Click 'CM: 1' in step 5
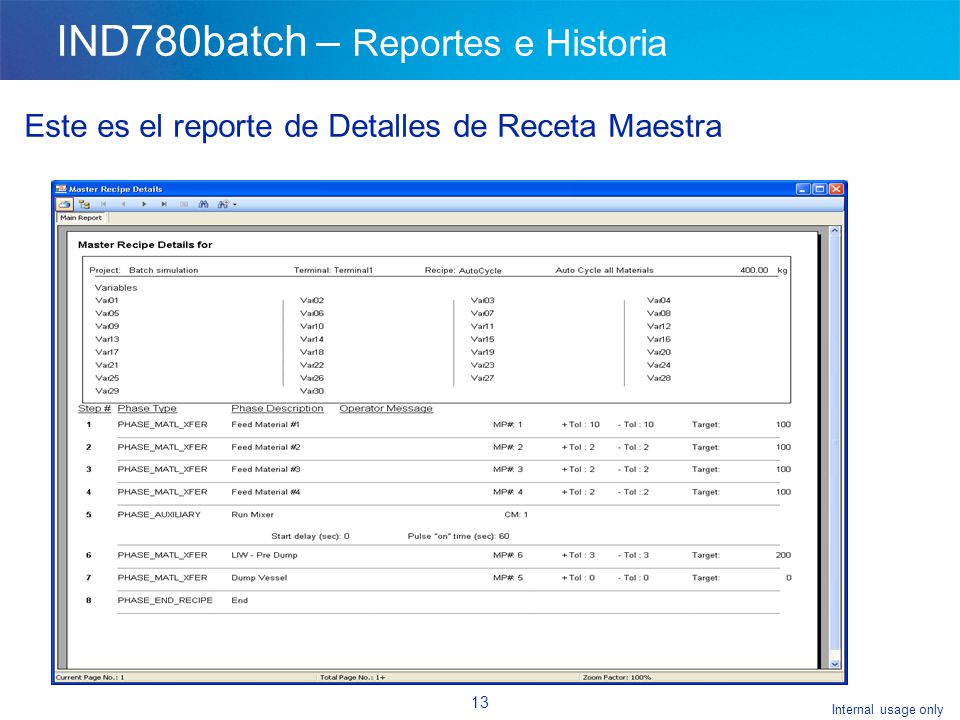Viewport: 960px width, 720px height. [x=516, y=514]
